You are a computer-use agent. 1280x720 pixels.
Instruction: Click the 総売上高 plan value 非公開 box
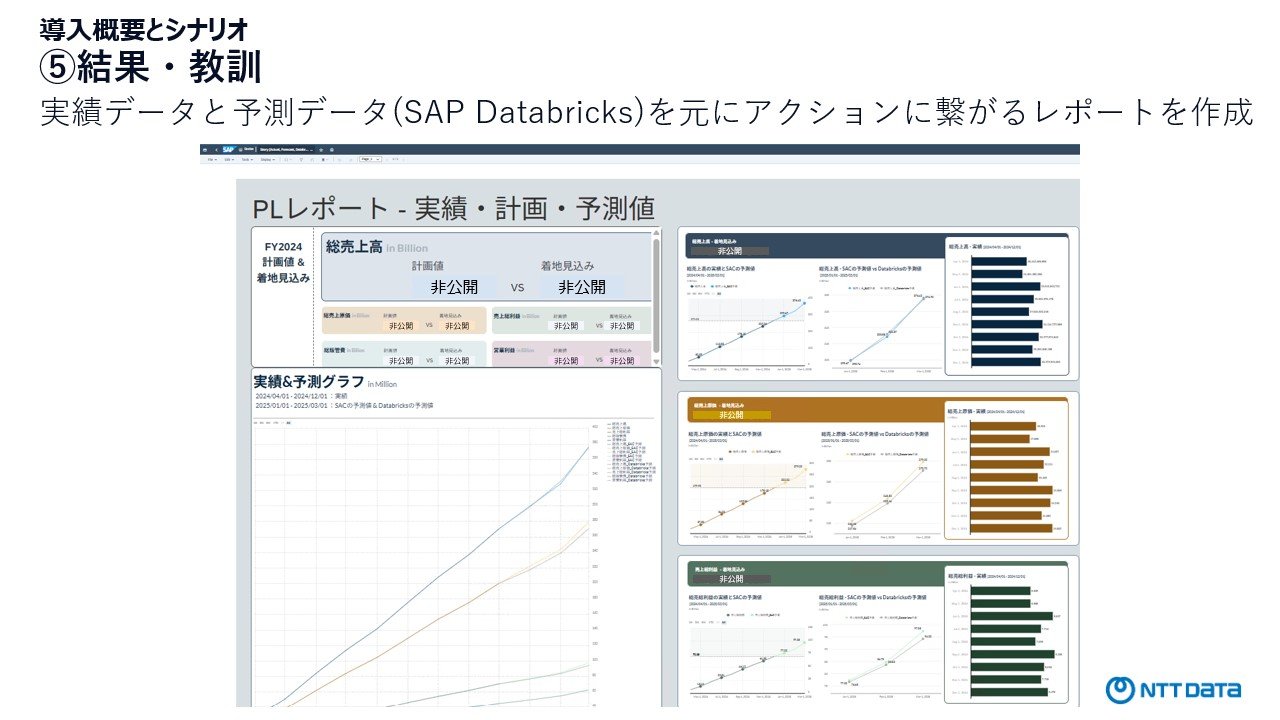pyautogui.click(x=454, y=287)
